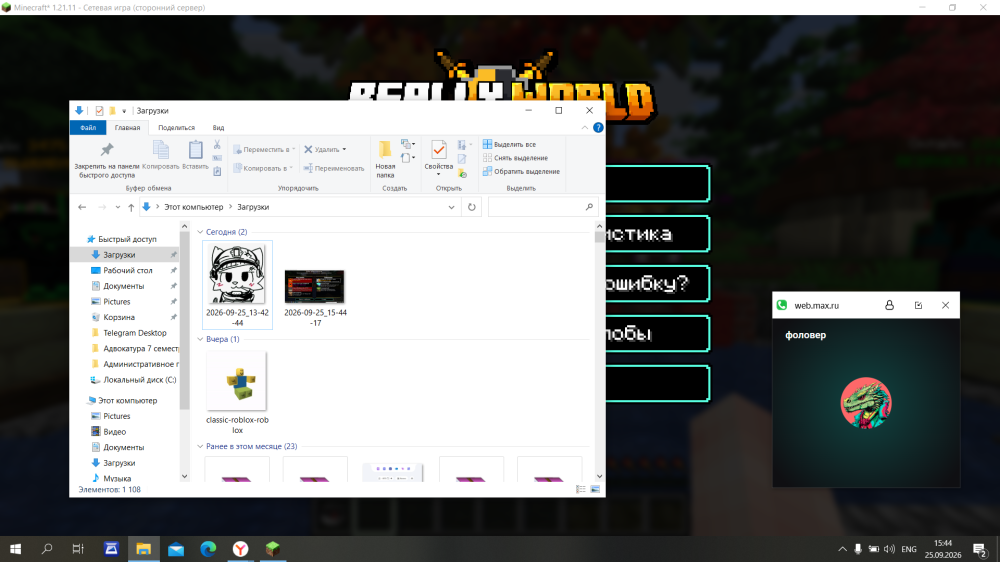Screen dimensions: 1000x562
Task: Click the Open icon beside Свойства
Action: (464, 145)
